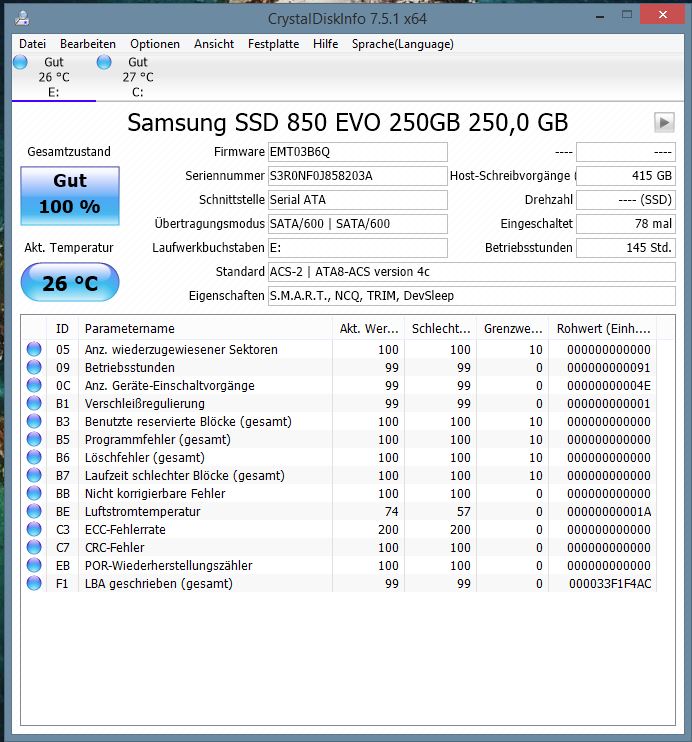Click the Betriebsstunden value 145 Std.
Image resolution: width=692 pixels, height=742 pixels.
[x=626, y=248]
